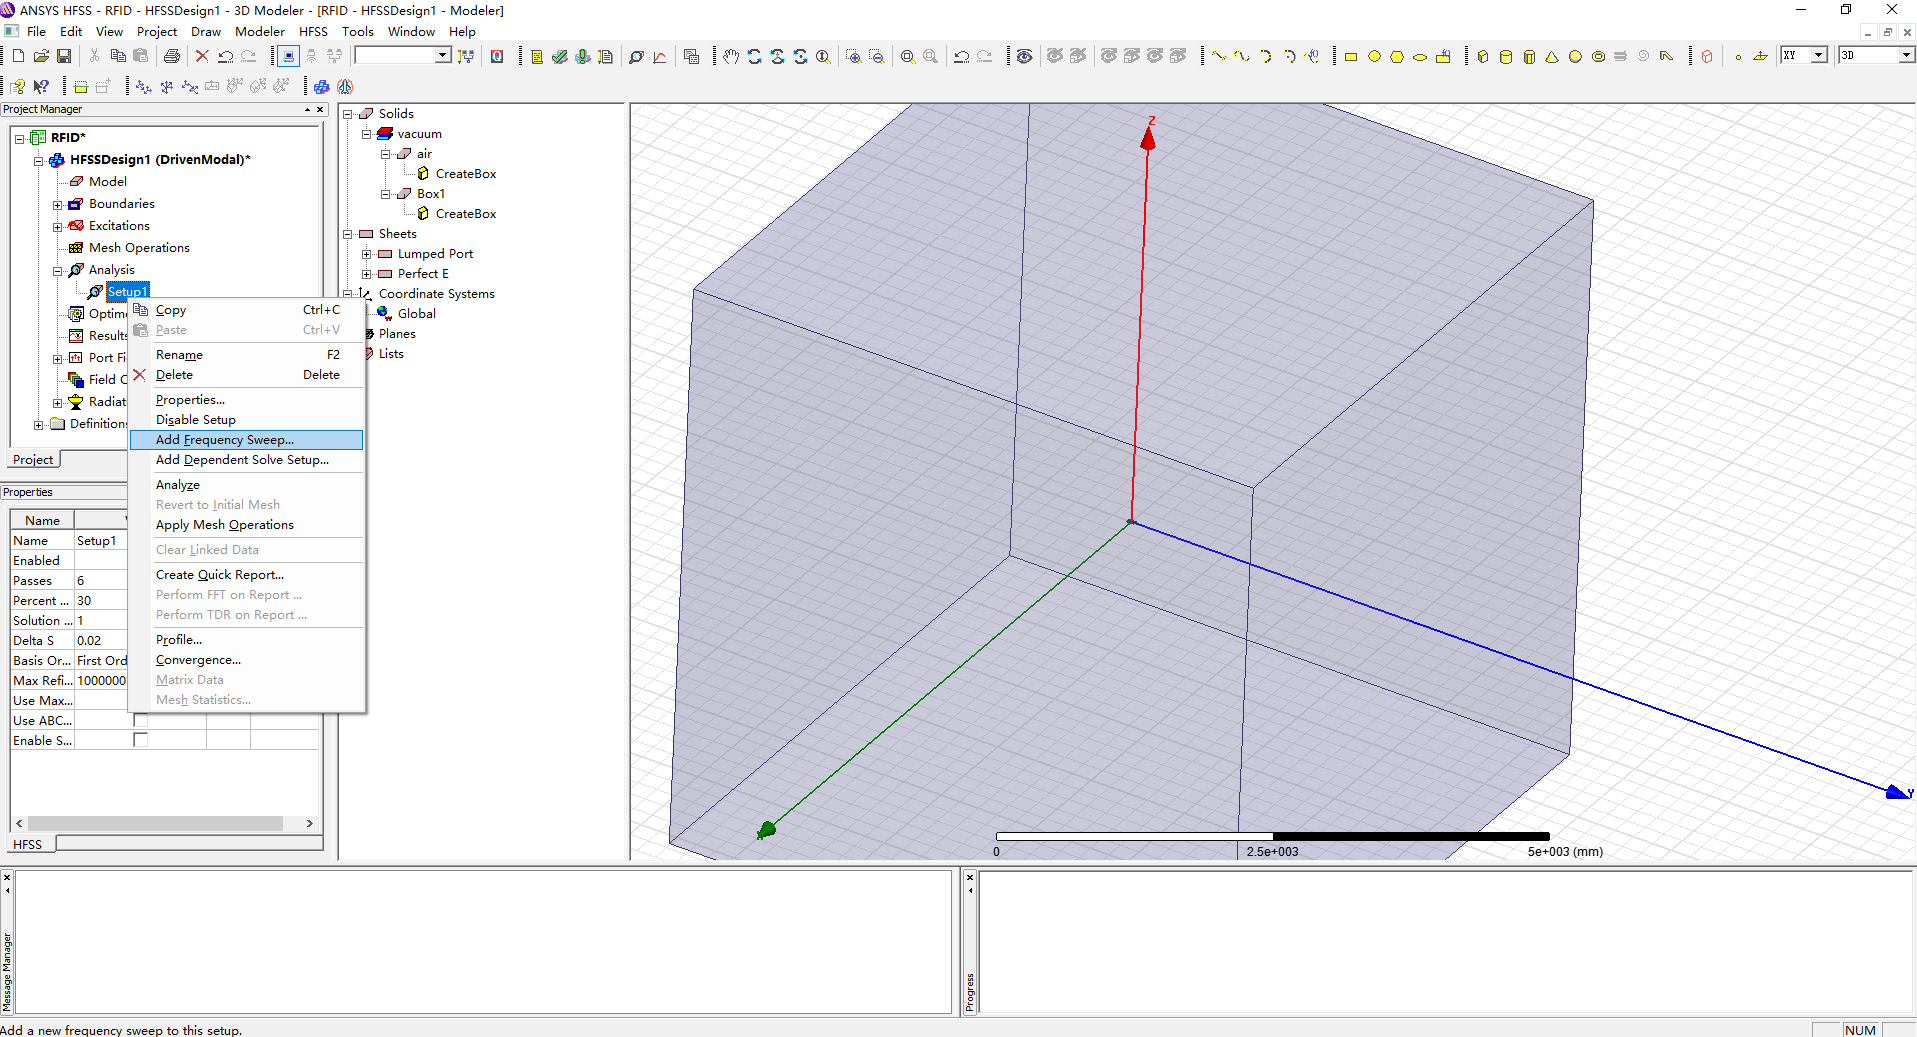
Task: Select the Draw circle tool
Action: pyautogui.click(x=1374, y=57)
